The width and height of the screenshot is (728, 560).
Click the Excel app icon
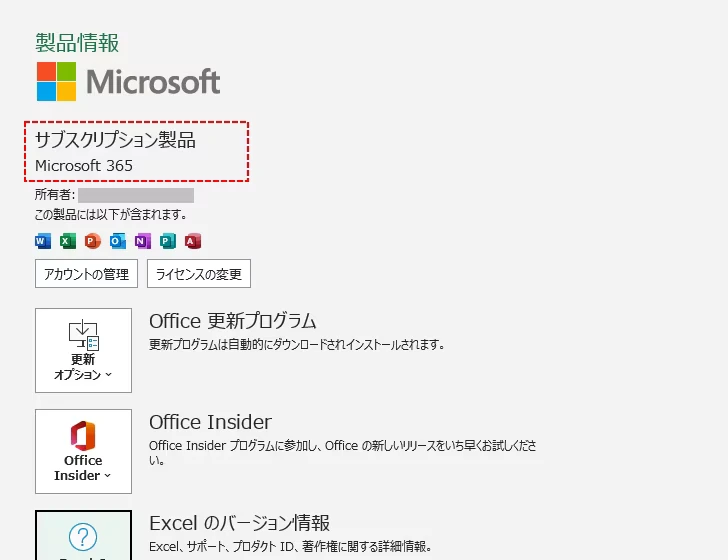tap(68, 241)
